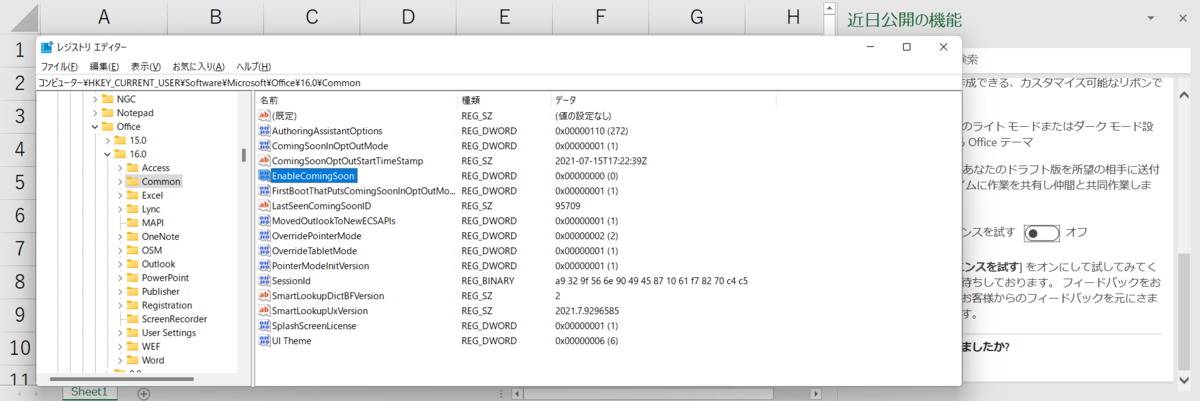Select the SmartLookupUxVersion value name
Image resolution: width=1200 pixels, height=401 pixels.
pos(320,311)
